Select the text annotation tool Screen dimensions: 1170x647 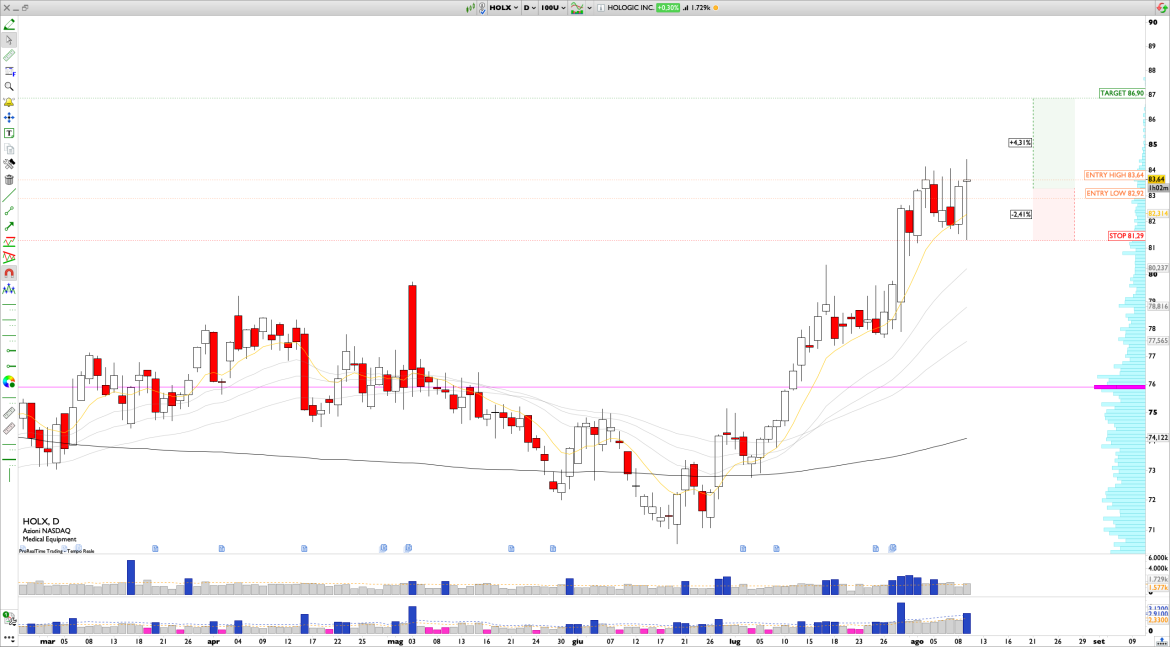pos(9,132)
